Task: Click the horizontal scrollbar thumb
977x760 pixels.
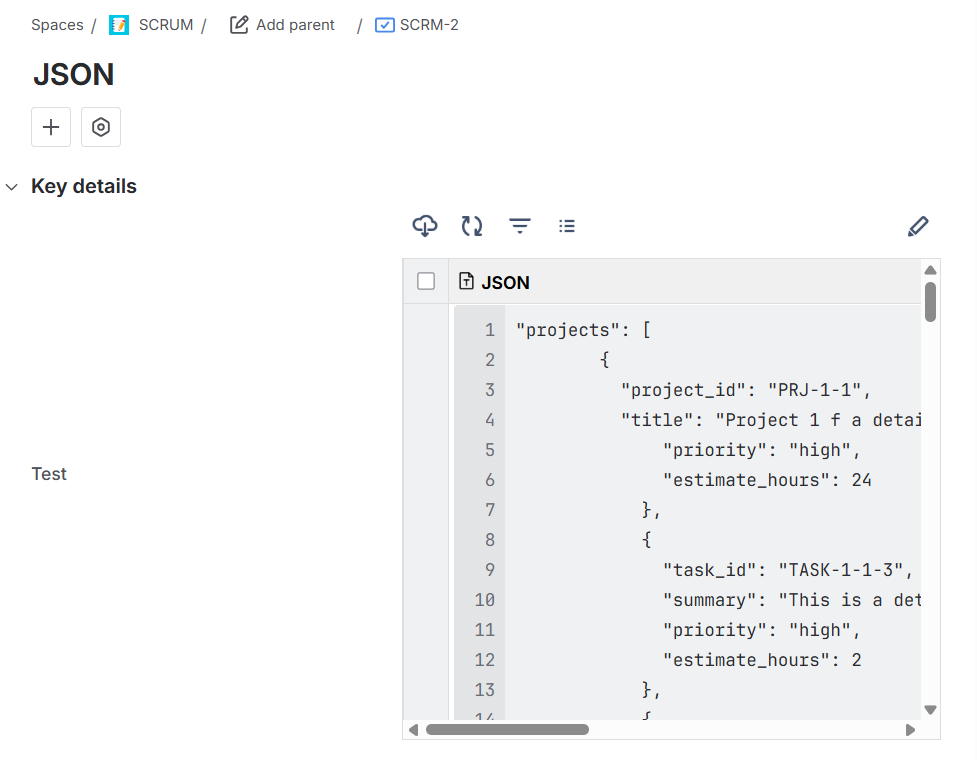Action: 507,729
